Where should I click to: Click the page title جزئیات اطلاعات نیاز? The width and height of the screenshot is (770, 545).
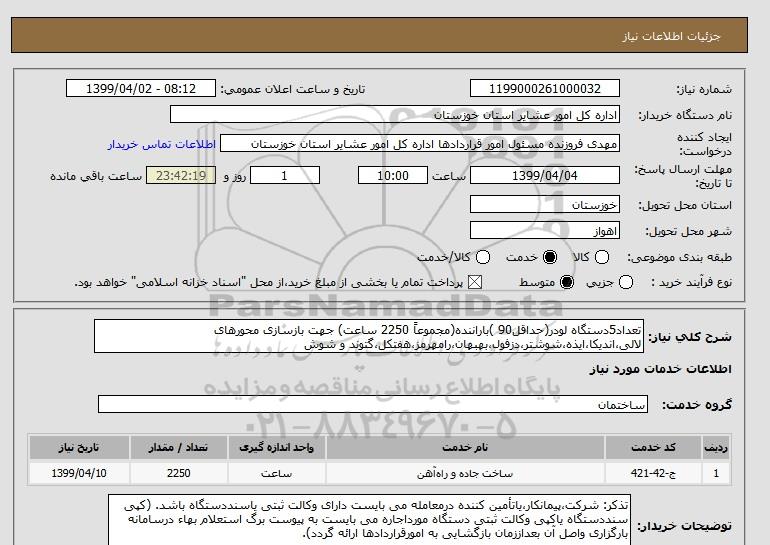[671, 36]
